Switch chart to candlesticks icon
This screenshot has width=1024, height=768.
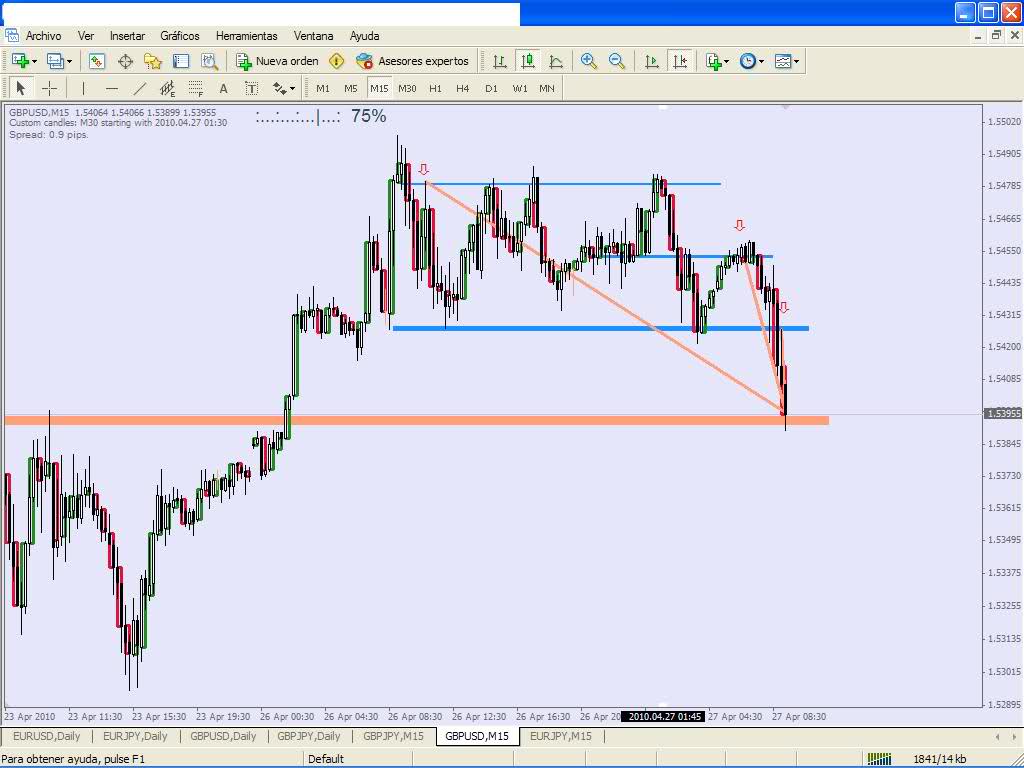(x=528, y=61)
